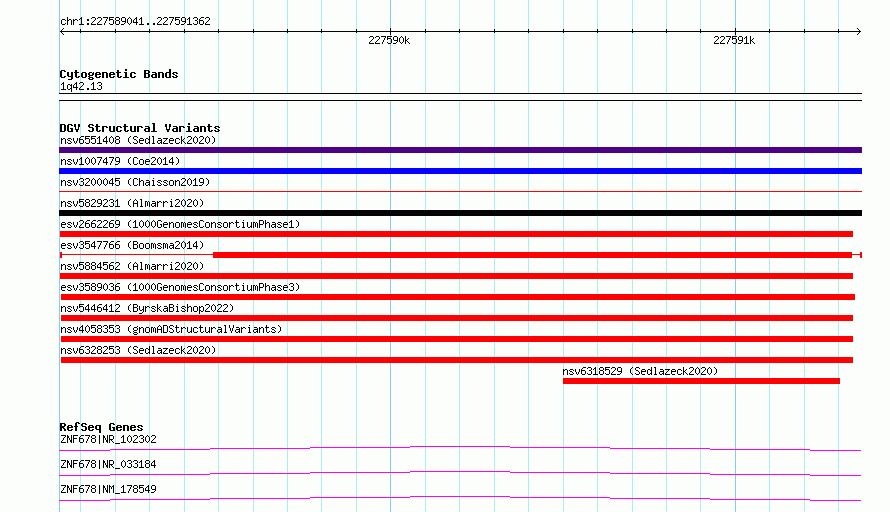Click the black nsv5829231 variant bar

460,213
